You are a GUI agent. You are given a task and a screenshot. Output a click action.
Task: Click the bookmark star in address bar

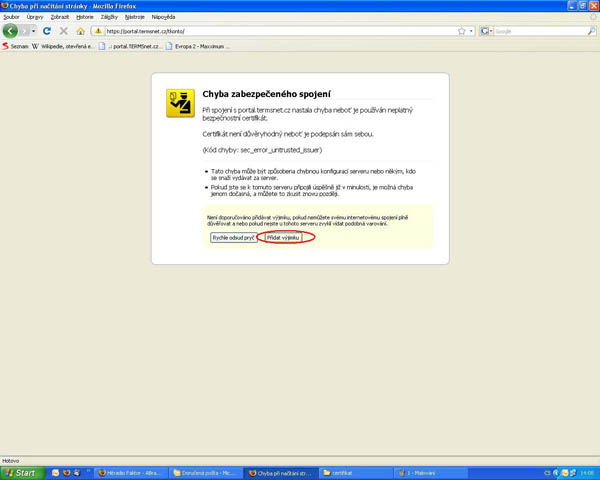click(x=460, y=31)
